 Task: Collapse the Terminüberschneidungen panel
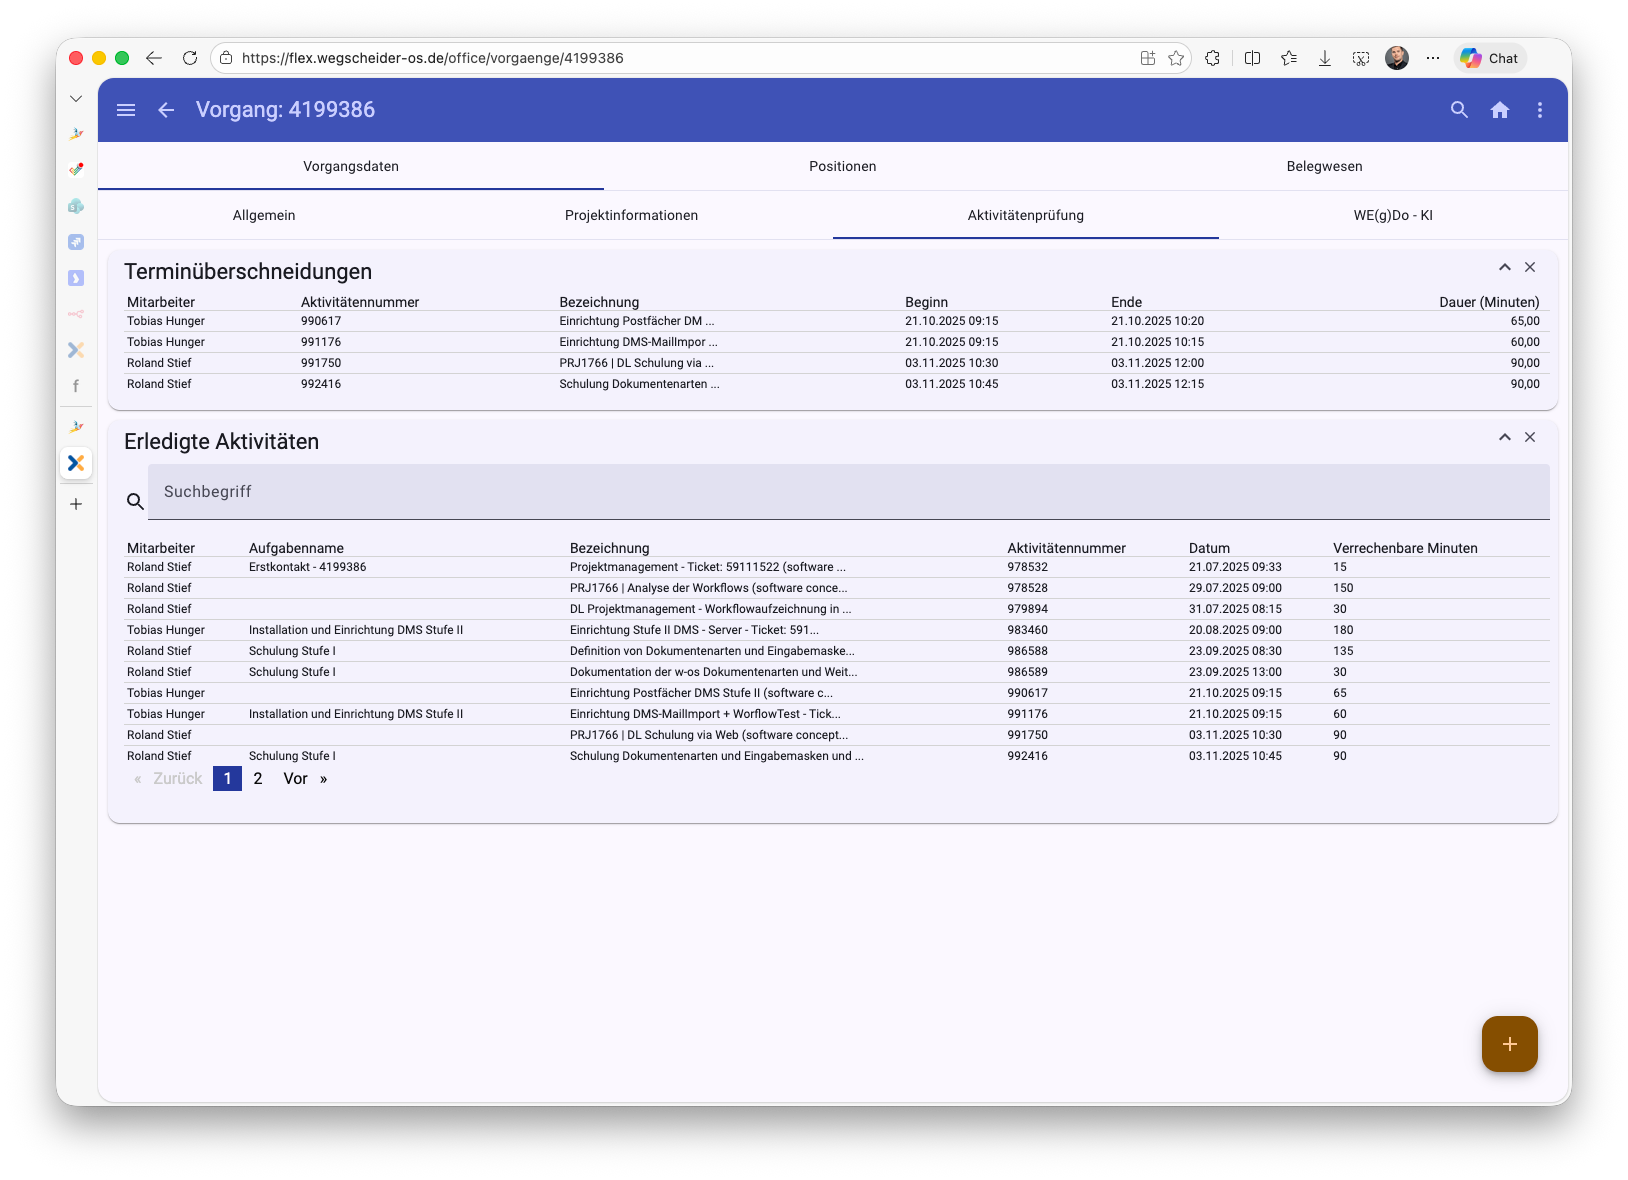(1504, 267)
